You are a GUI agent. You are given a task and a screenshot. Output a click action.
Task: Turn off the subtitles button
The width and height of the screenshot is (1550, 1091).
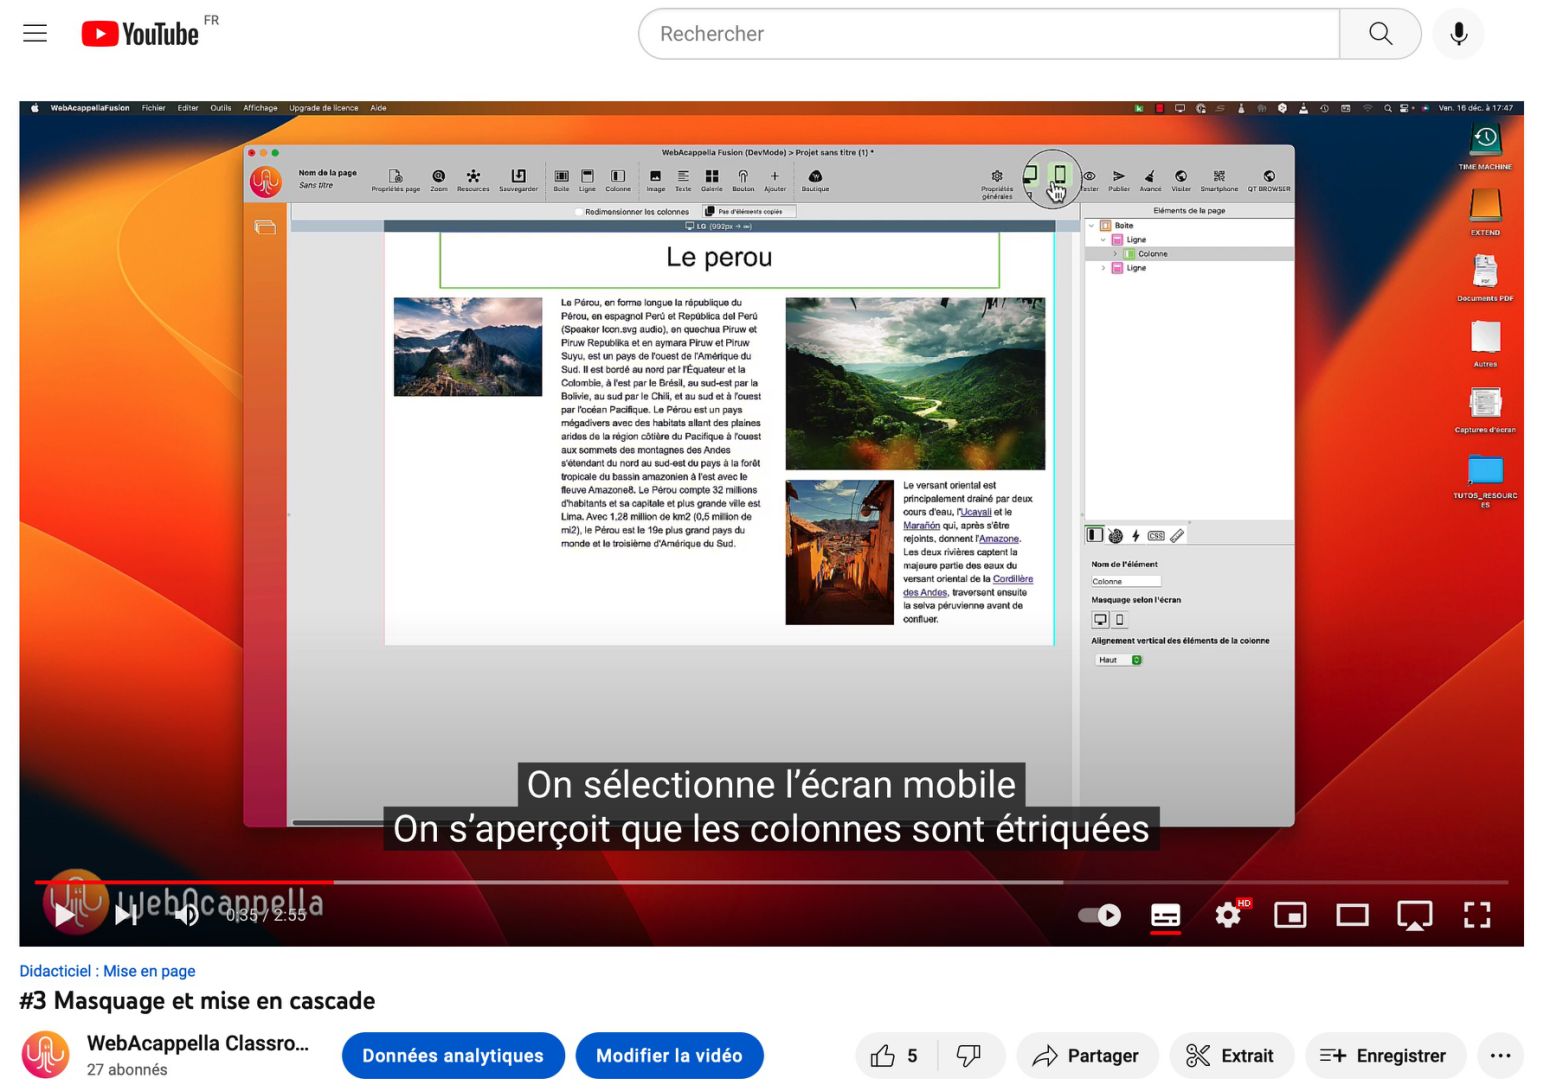[x=1165, y=915]
